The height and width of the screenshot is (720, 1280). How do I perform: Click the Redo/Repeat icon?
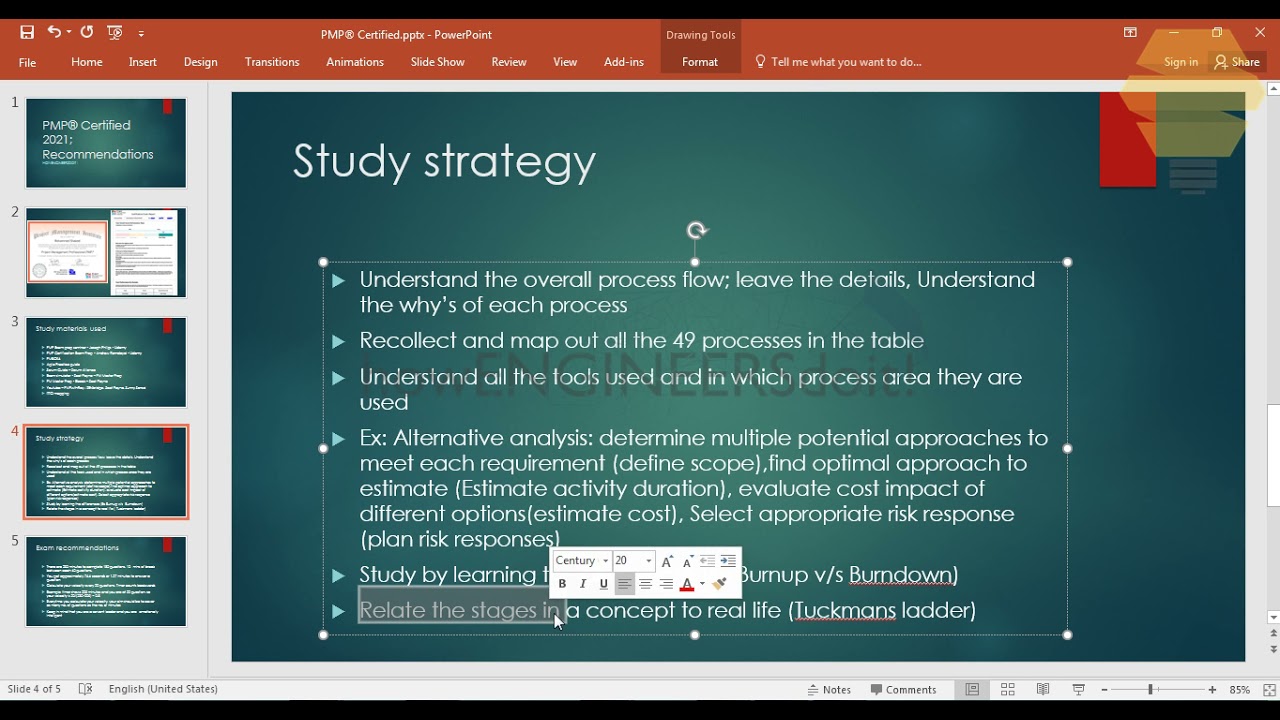click(87, 32)
